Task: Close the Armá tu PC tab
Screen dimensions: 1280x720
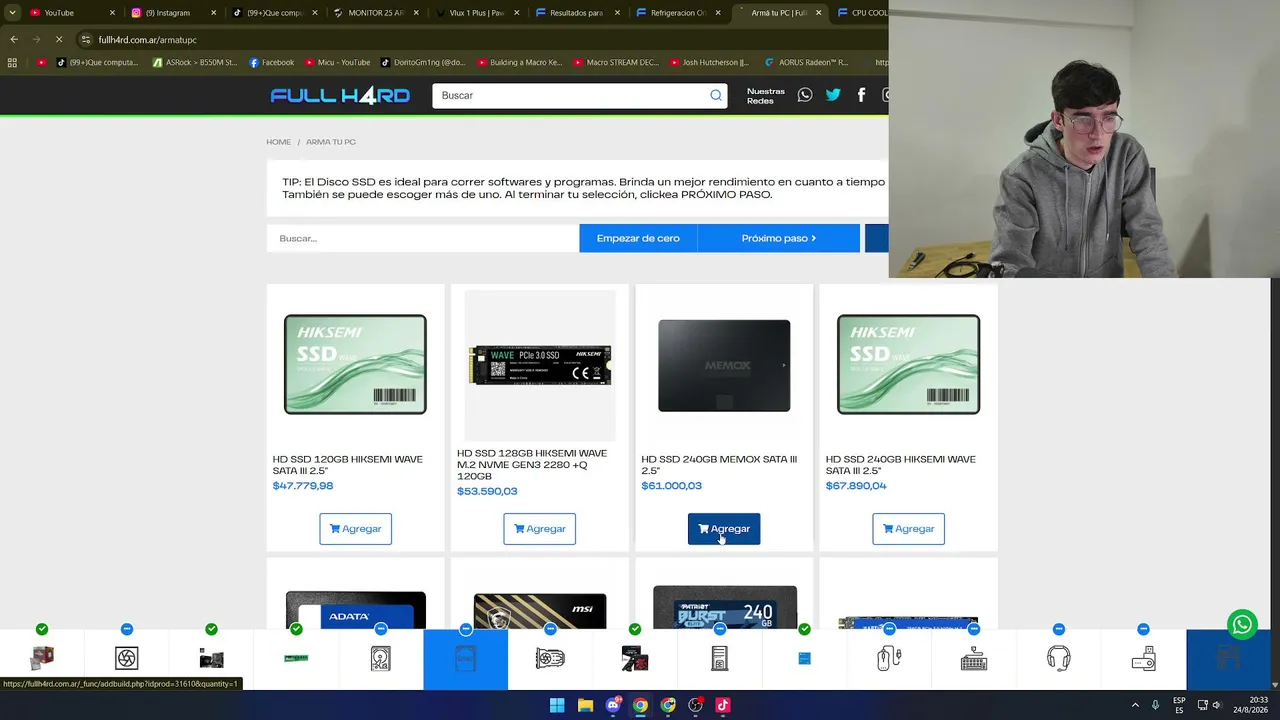Action: click(x=818, y=13)
